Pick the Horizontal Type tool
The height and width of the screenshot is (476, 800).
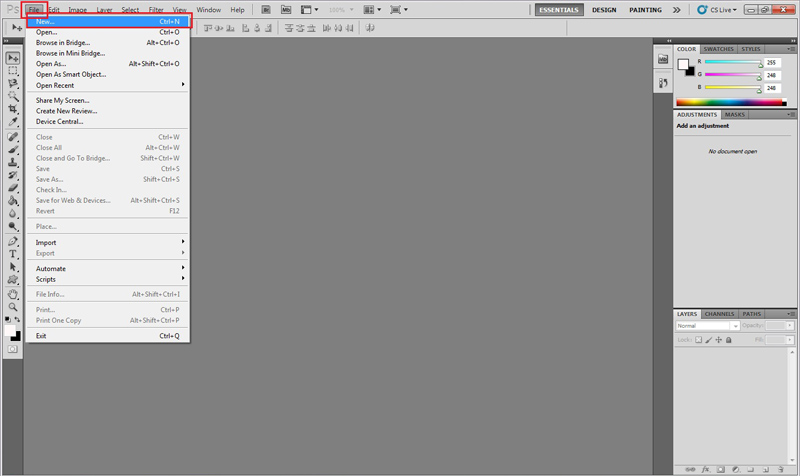point(13,255)
